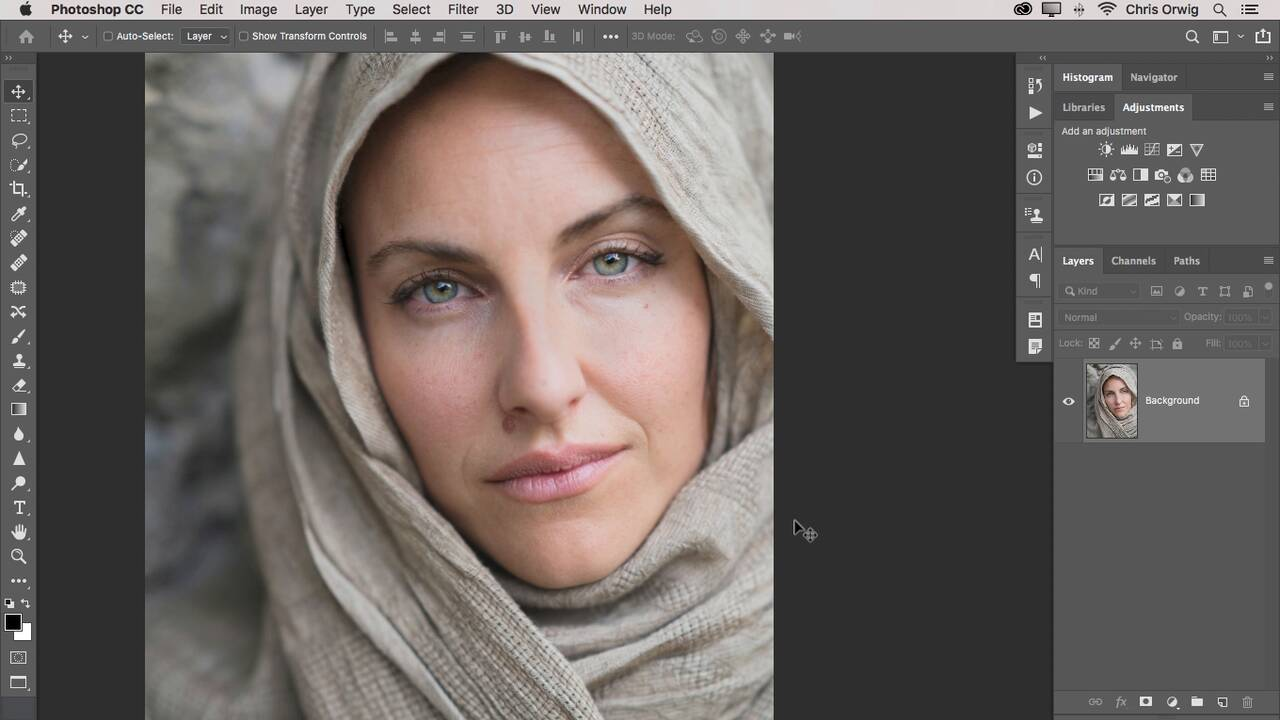Create a new layer via panel icon
Image resolution: width=1280 pixels, height=720 pixels.
pos(1222,703)
